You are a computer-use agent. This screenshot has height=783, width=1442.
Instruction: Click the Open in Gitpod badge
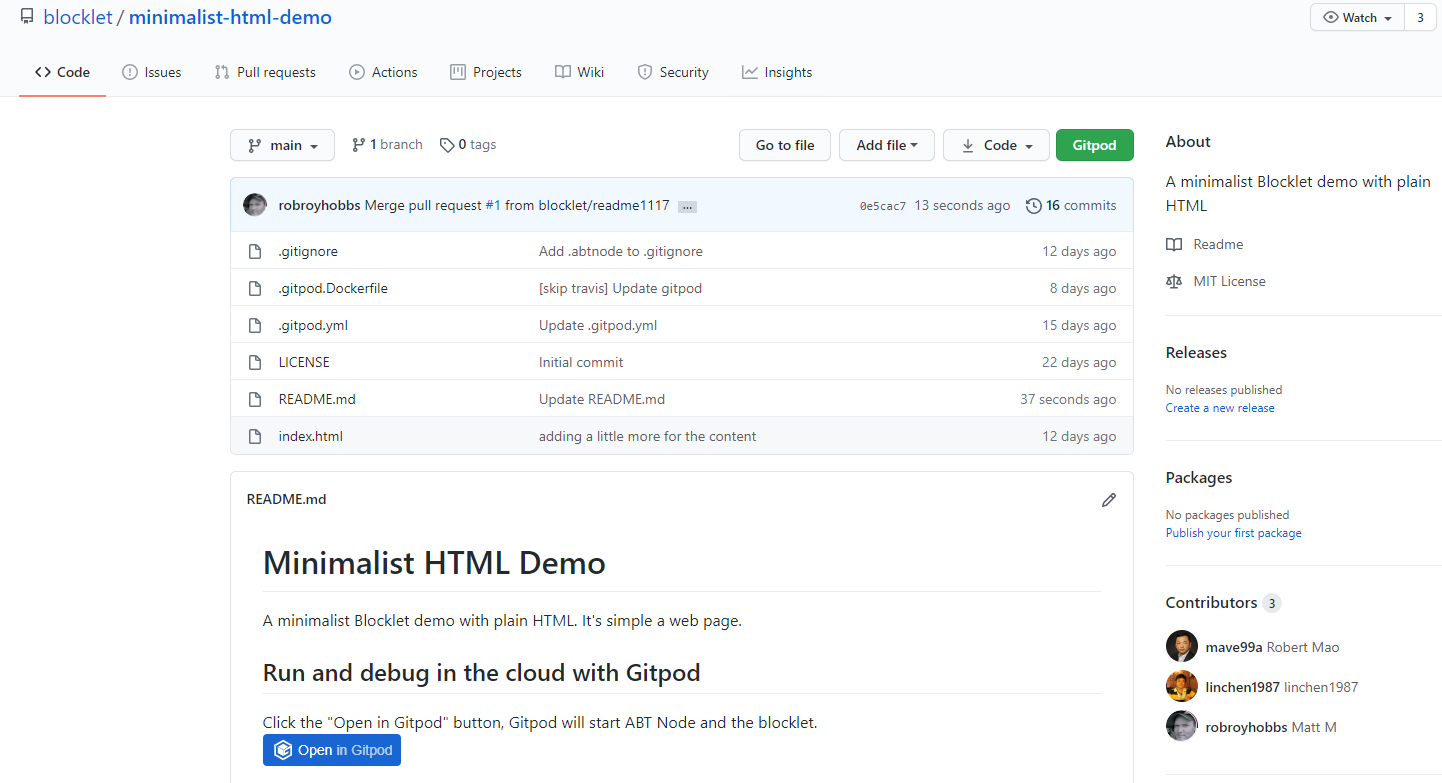[x=332, y=750]
